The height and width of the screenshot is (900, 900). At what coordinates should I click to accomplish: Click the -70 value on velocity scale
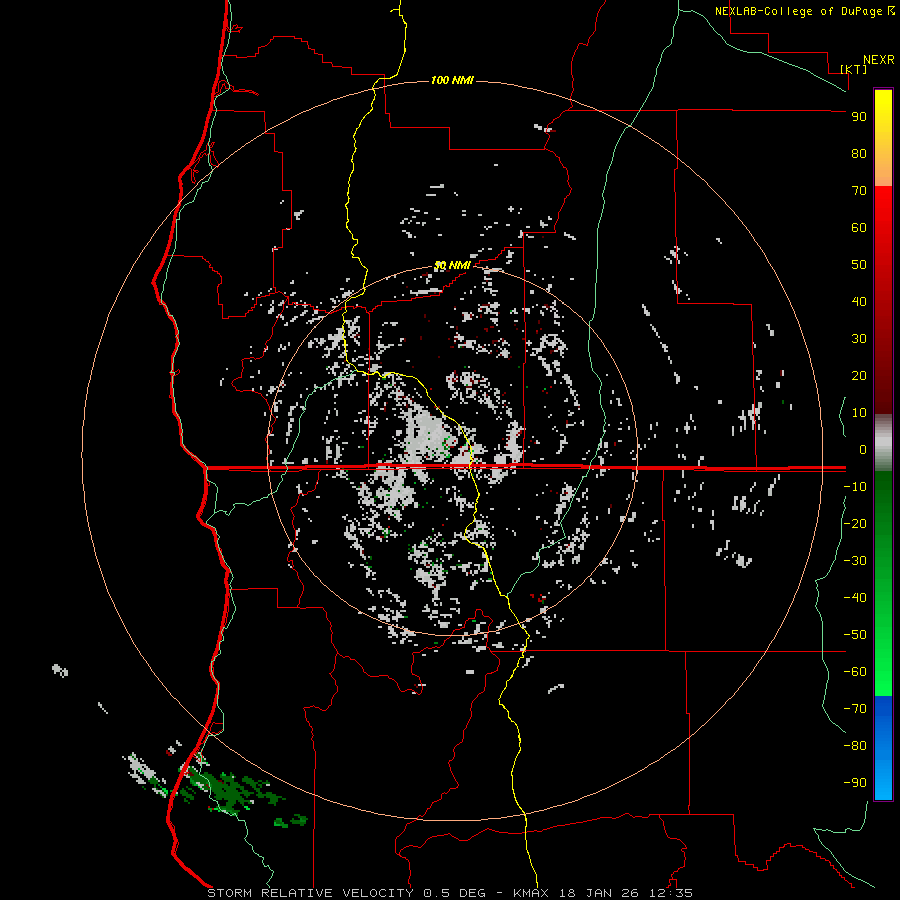pyautogui.click(x=855, y=709)
